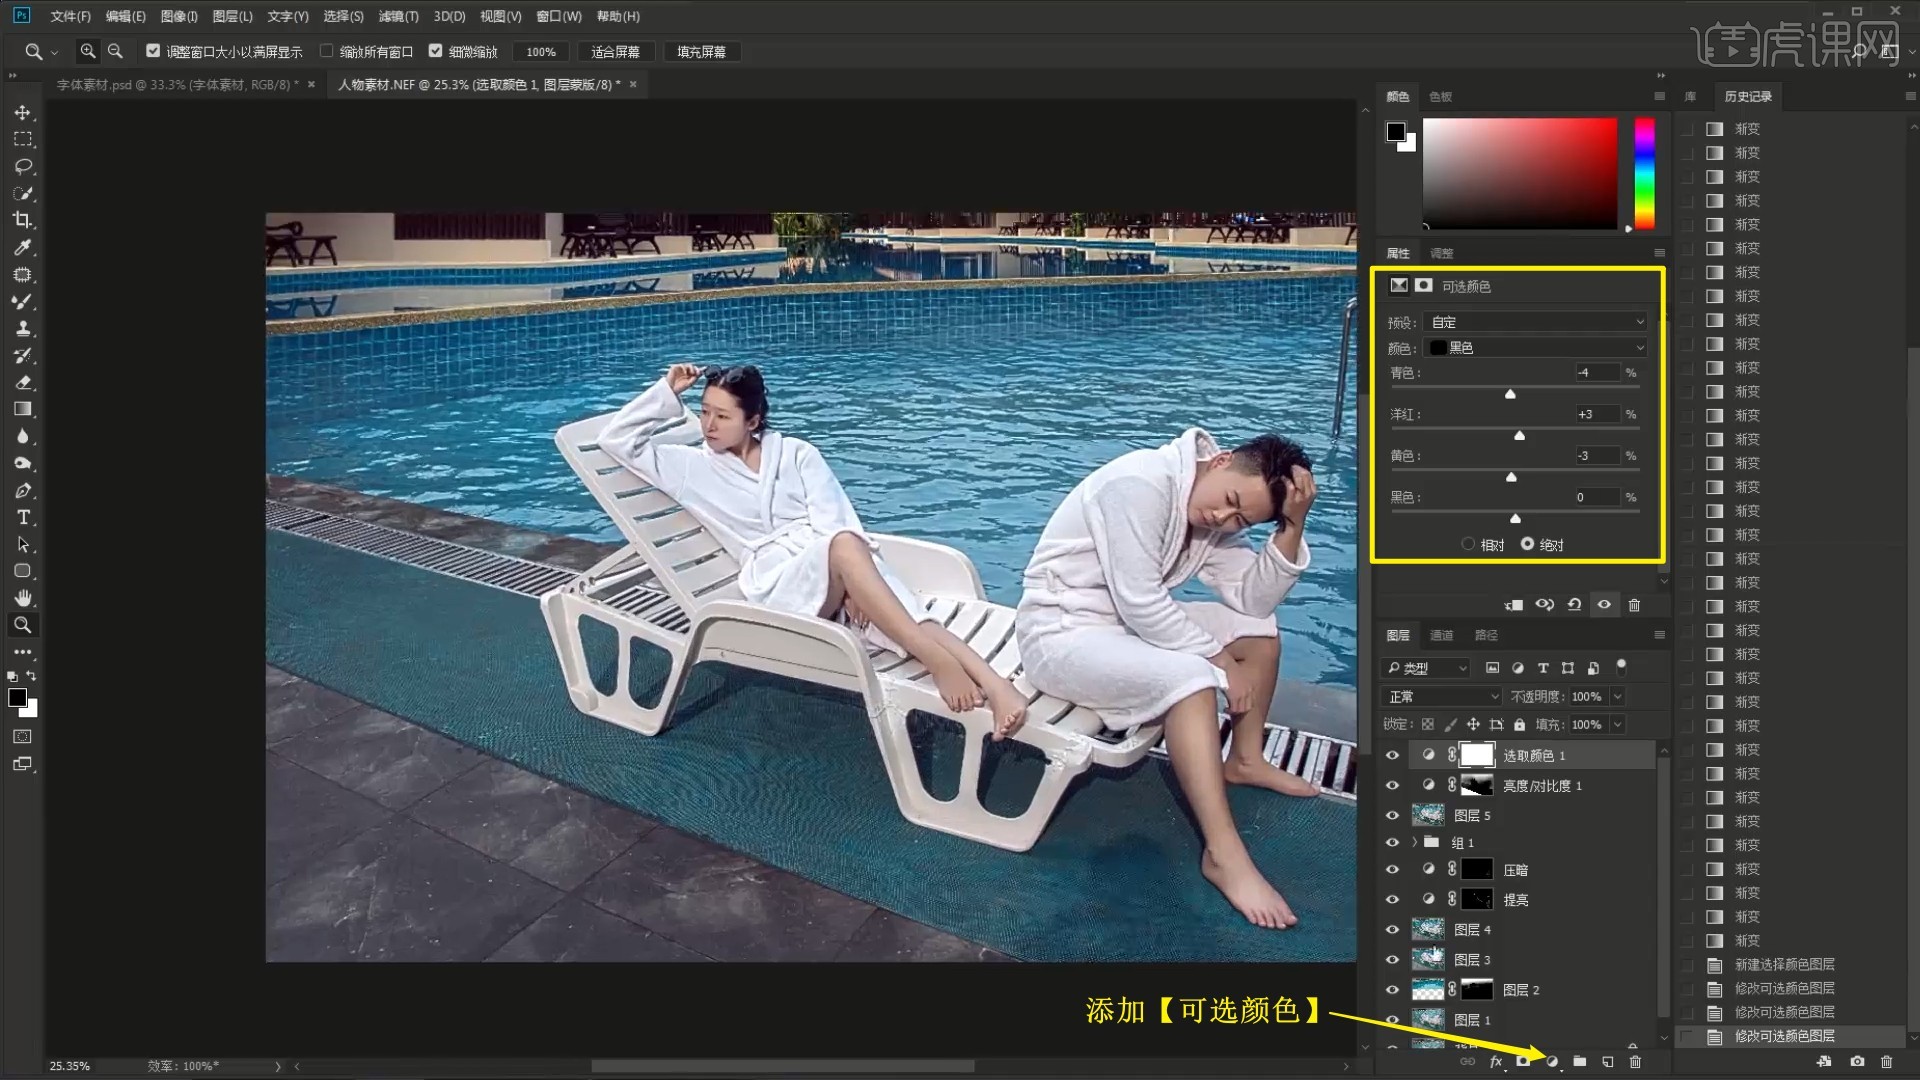Click the rainbow hue slider strip
This screenshot has height=1080, width=1920.
[1644, 173]
